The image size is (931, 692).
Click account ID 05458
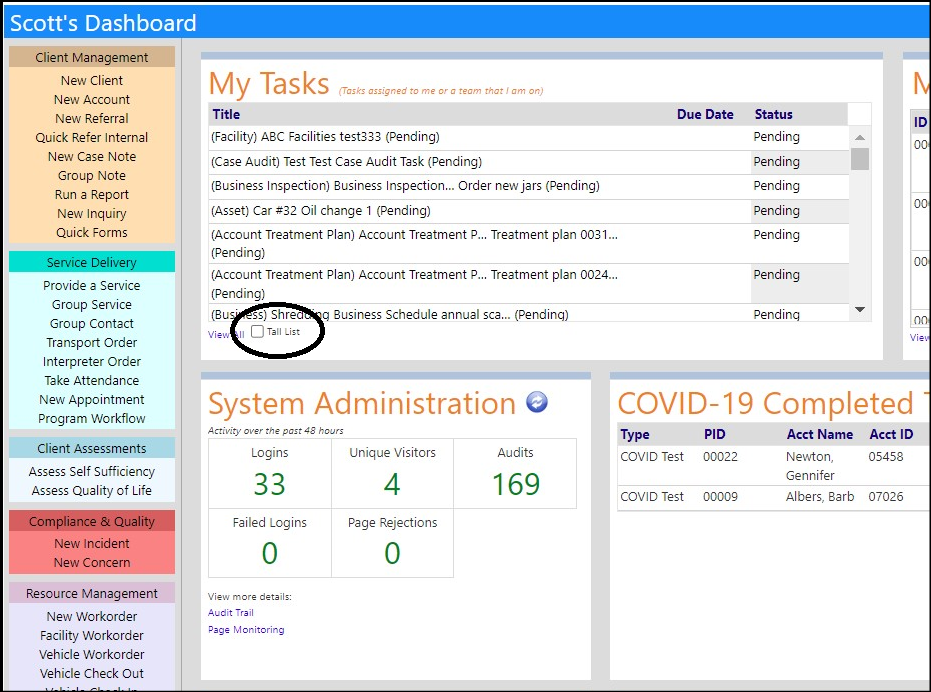885,457
